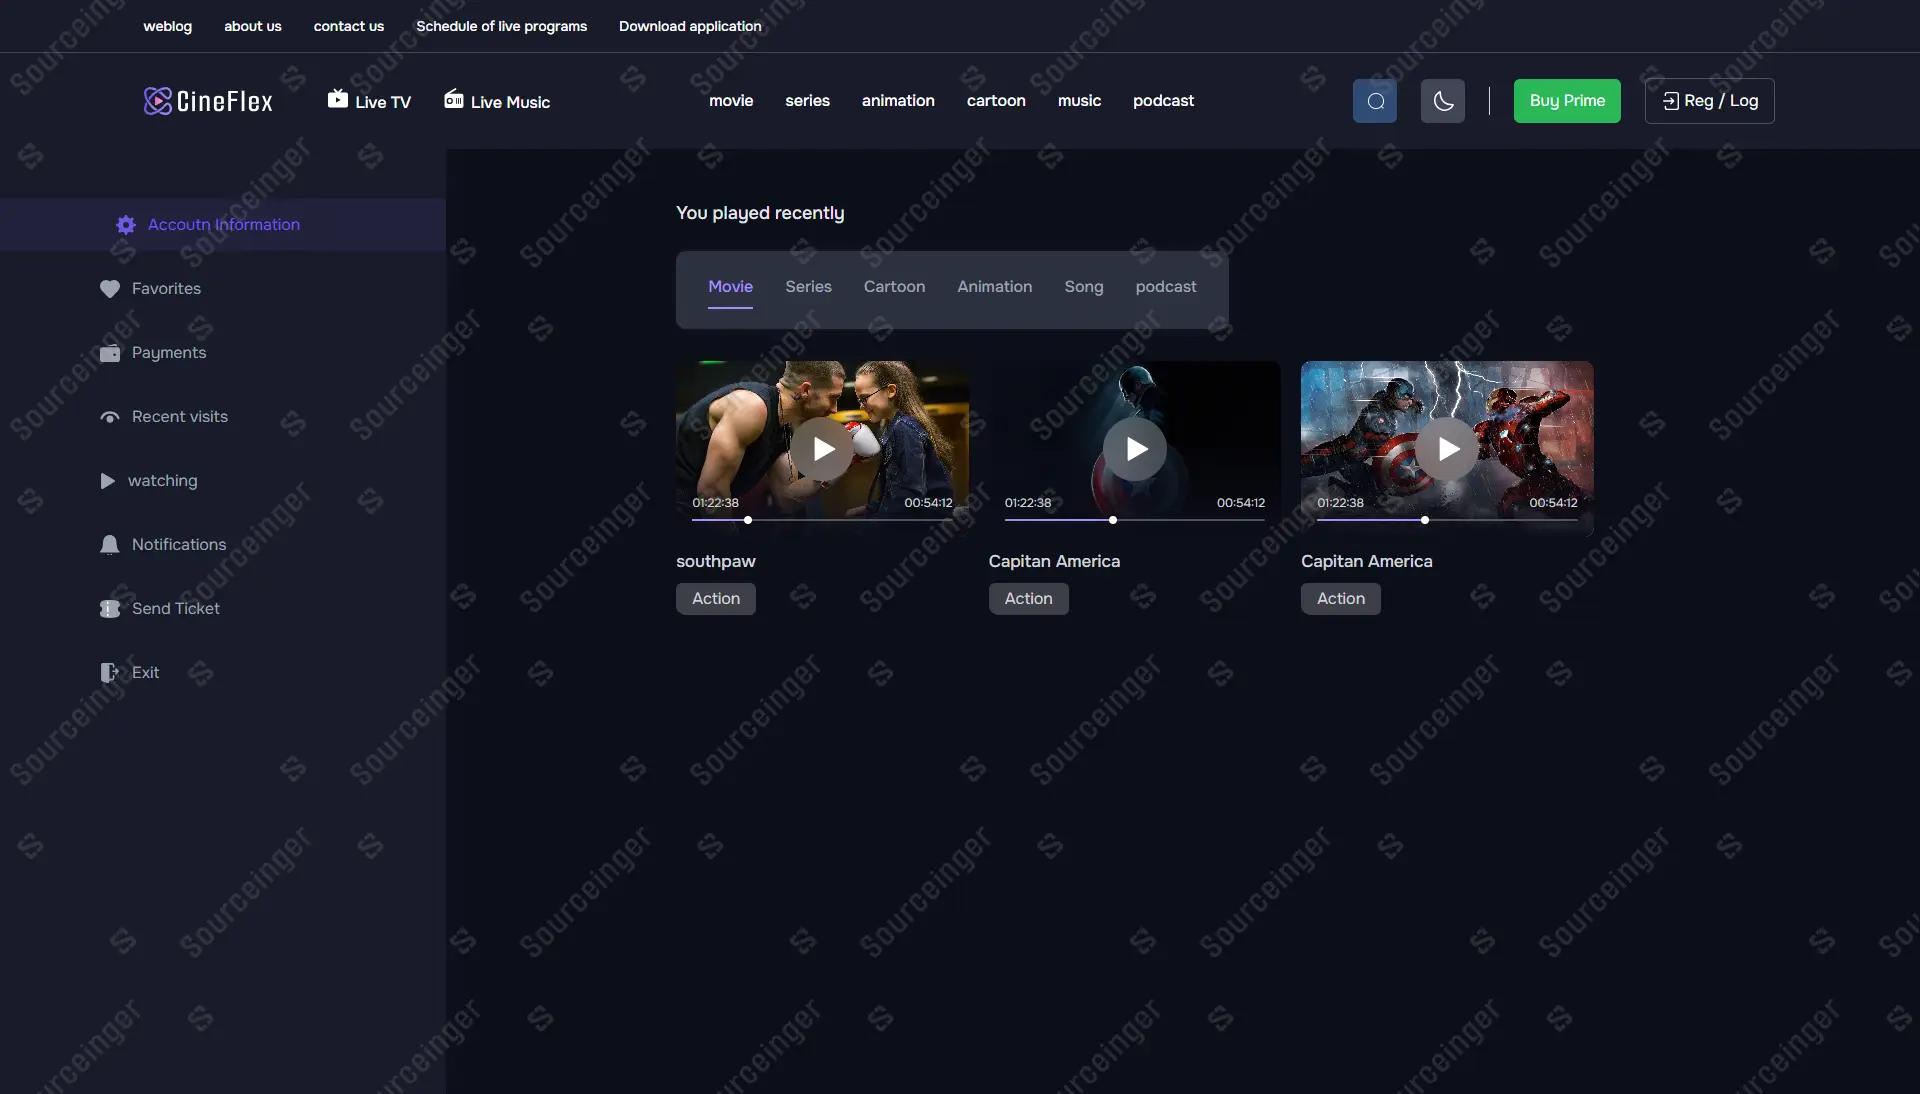1920x1094 pixels.
Task: Open Payments text in sidebar
Action: pos(169,353)
